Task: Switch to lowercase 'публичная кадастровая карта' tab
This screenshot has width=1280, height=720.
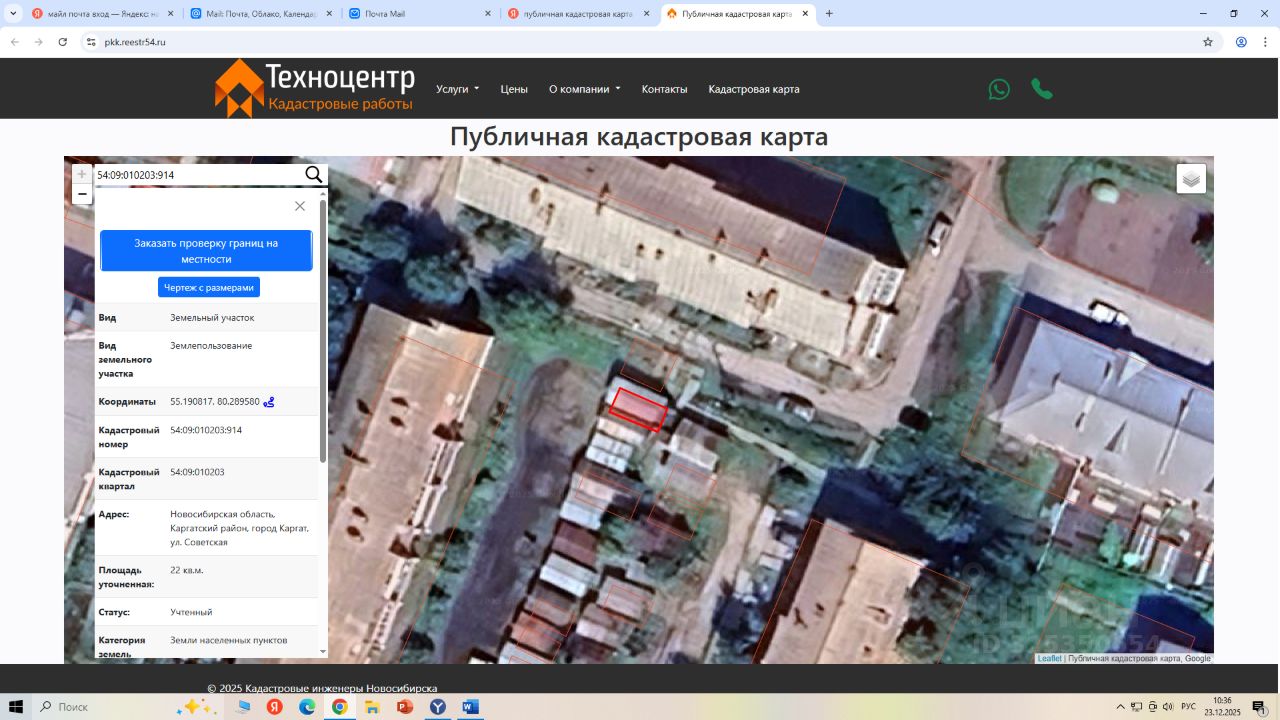Action: 579,14
